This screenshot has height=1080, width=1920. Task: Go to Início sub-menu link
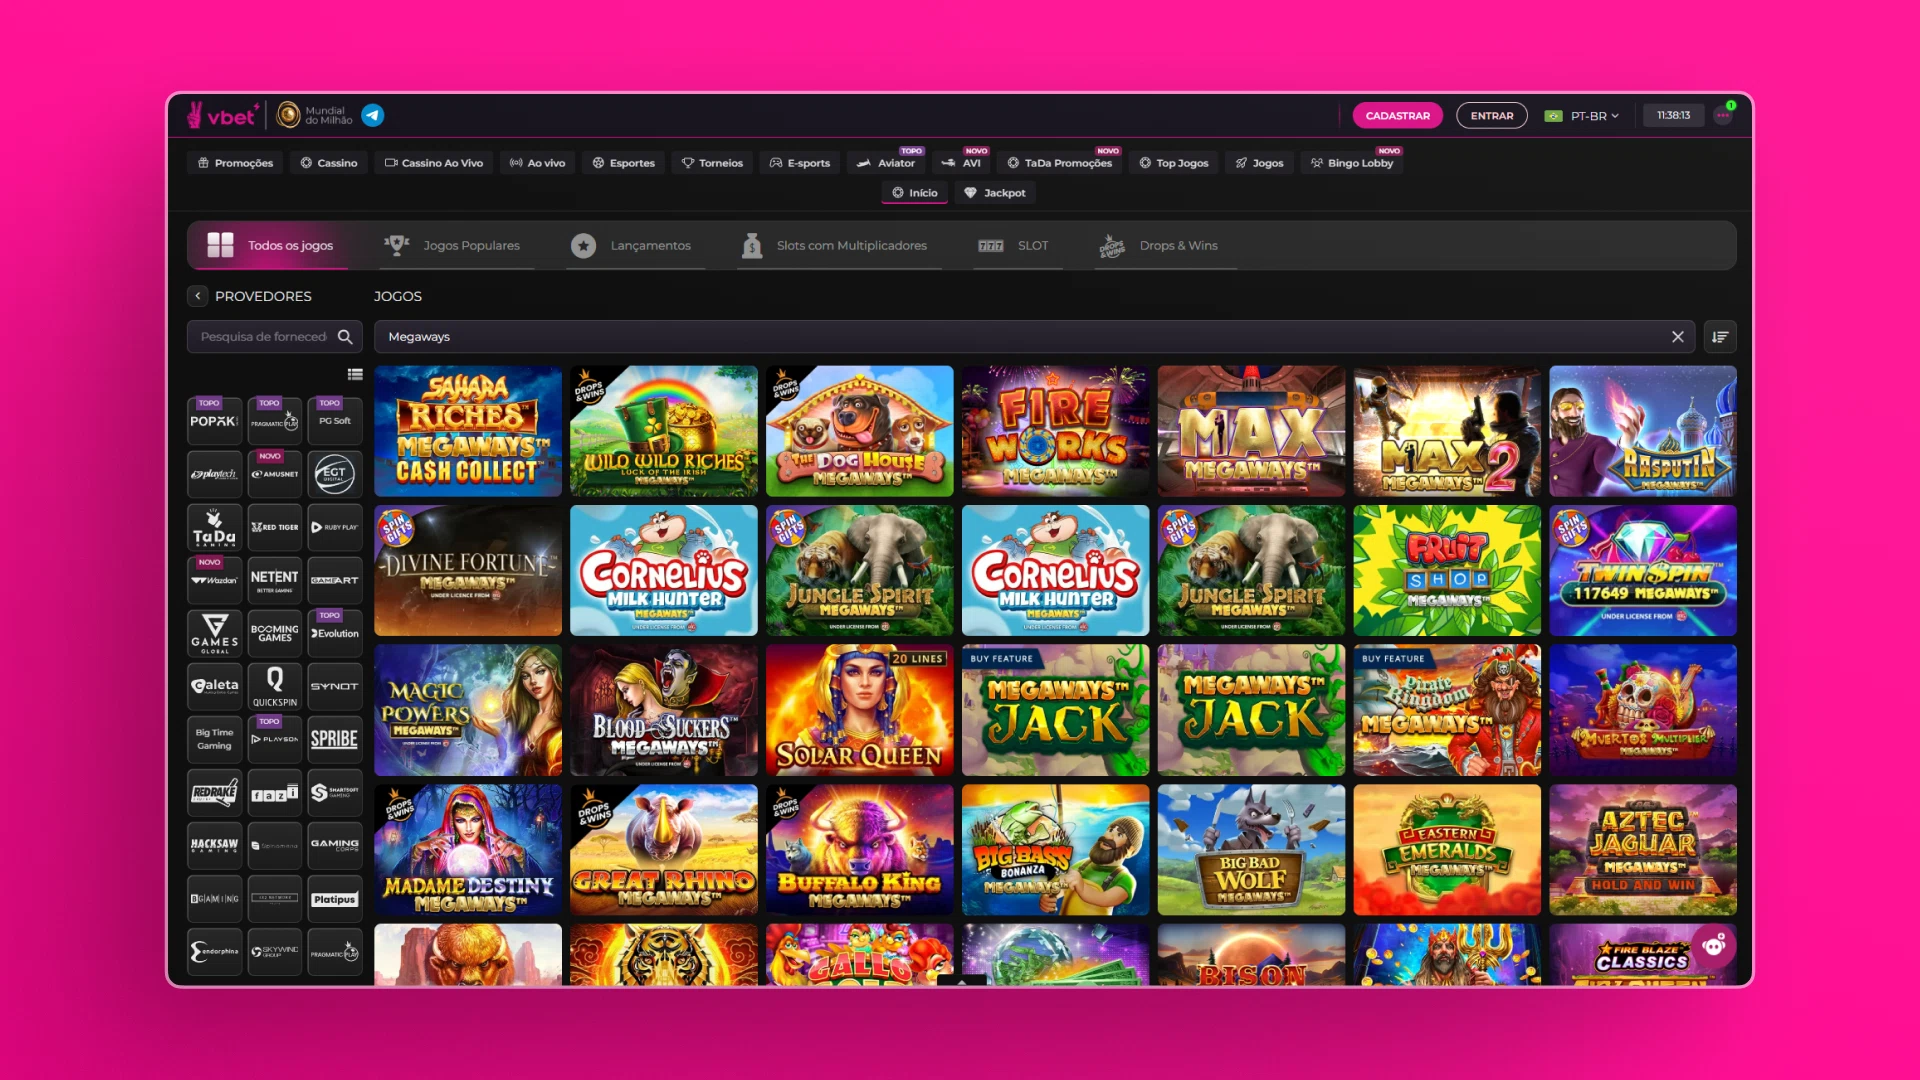[915, 193]
